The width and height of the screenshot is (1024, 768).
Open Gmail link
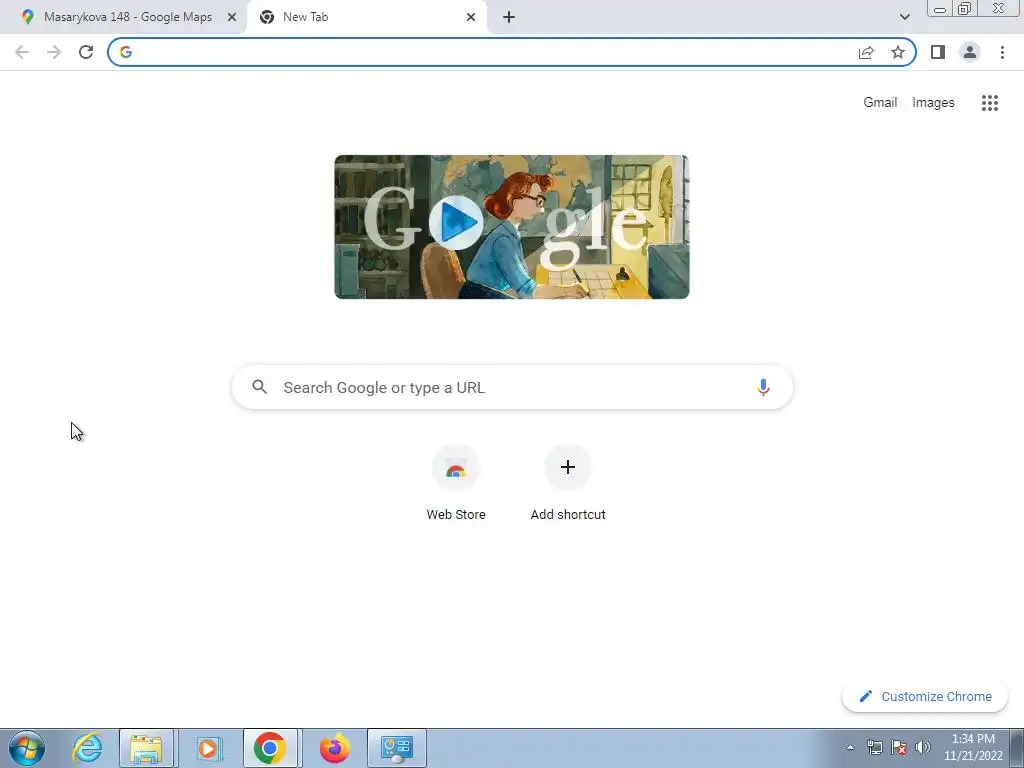tap(880, 103)
